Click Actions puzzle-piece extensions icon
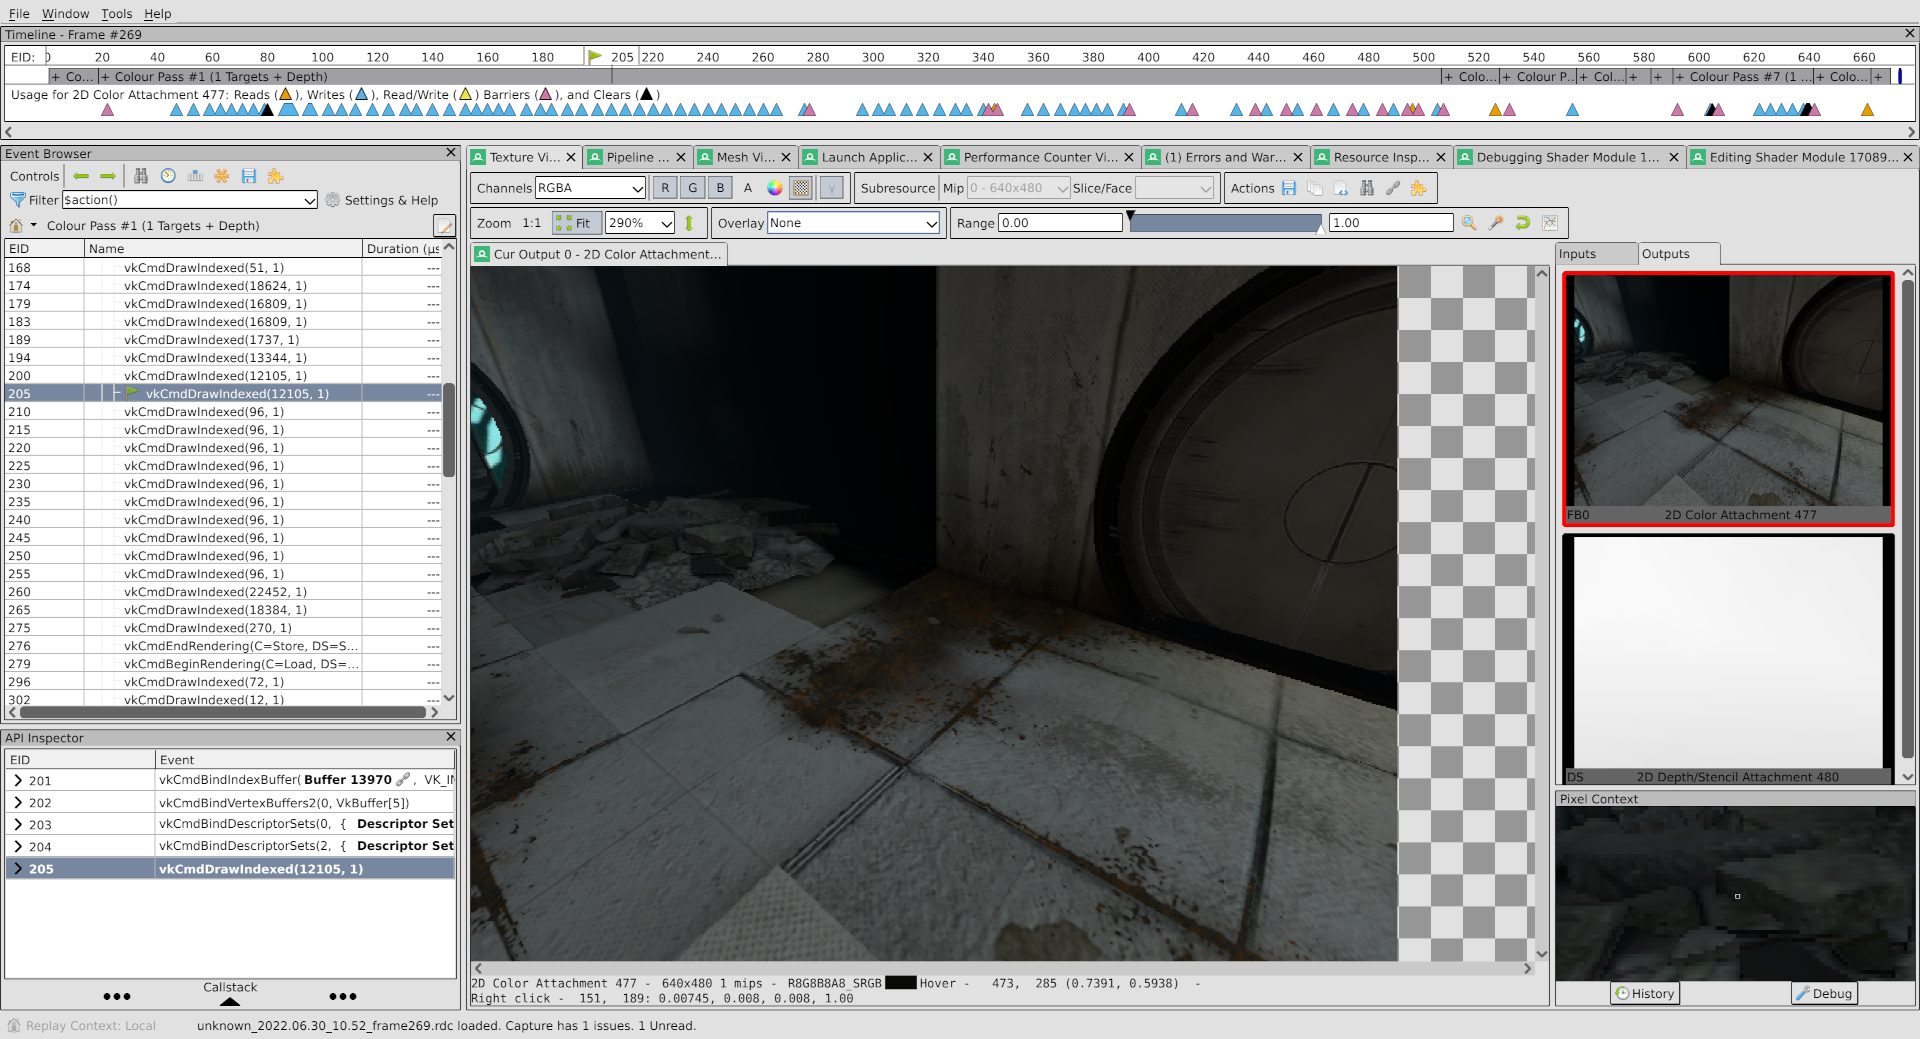Viewport: 1920px width, 1039px height. (x=1419, y=188)
